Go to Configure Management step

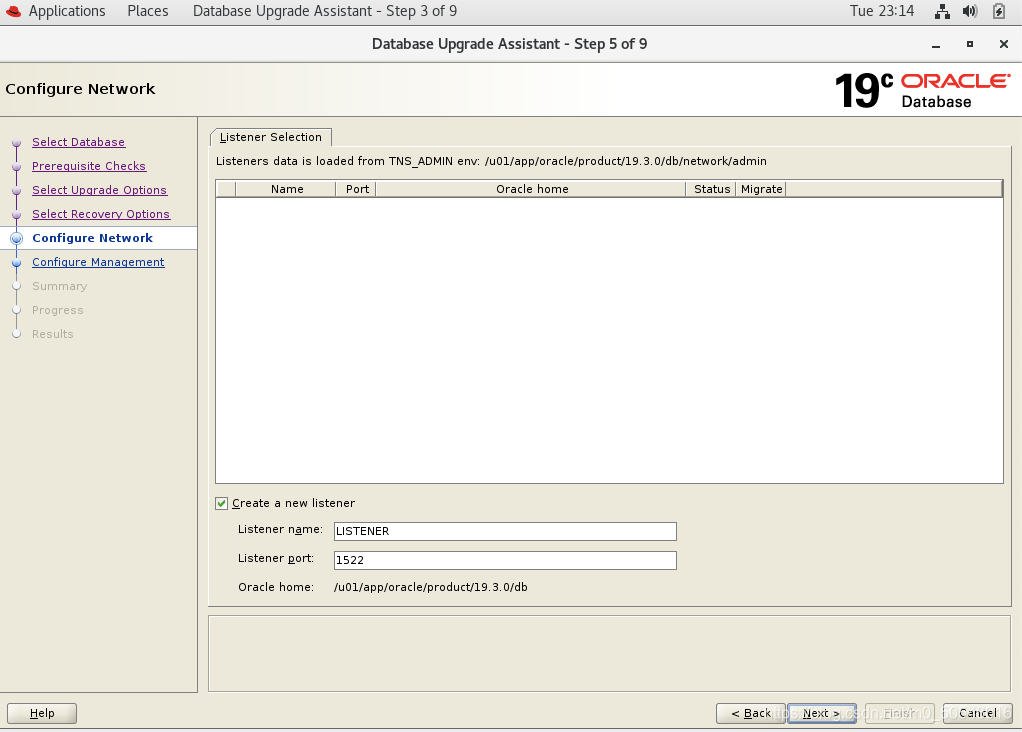point(98,262)
